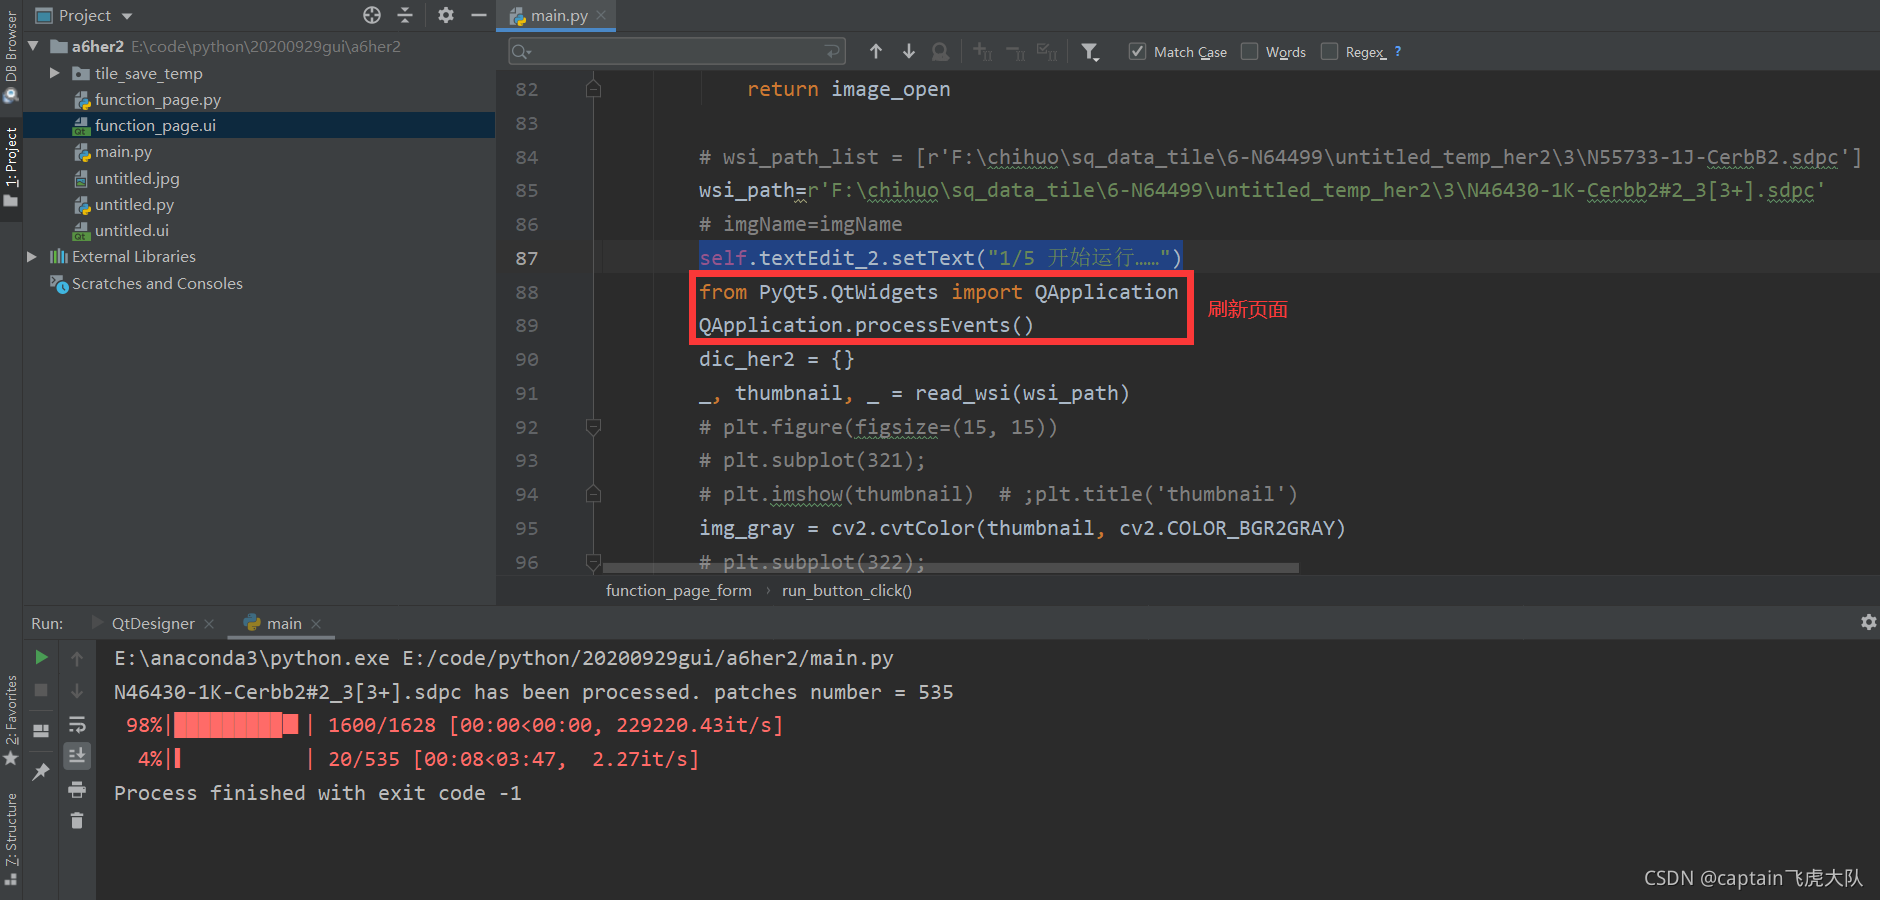Click line number 87 in gutter
1880x900 pixels.
pos(527,258)
